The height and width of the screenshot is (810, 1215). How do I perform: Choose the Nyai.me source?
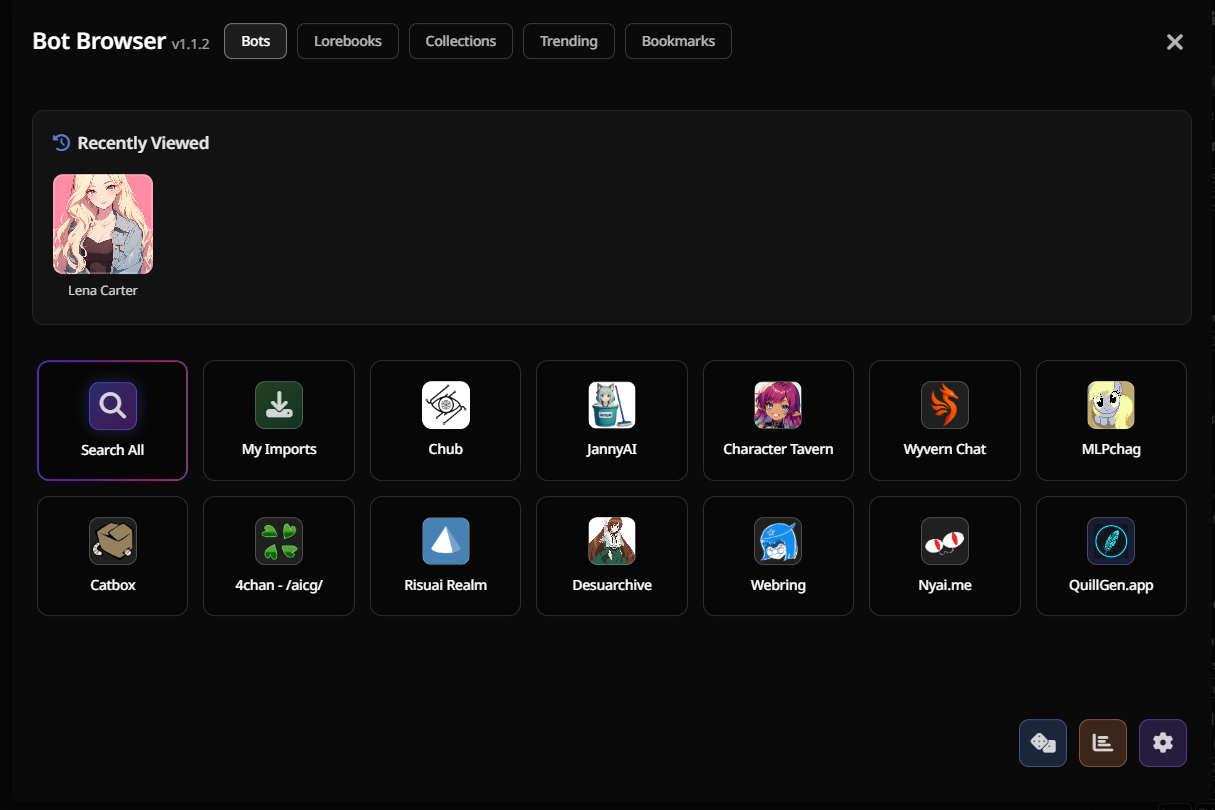pyautogui.click(x=945, y=556)
